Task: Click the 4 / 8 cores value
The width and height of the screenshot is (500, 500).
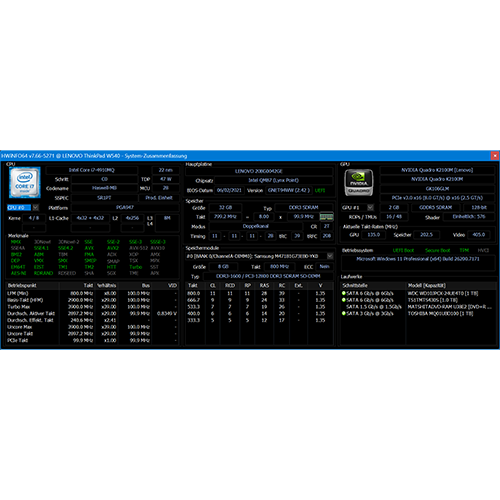Action: pos(34,218)
